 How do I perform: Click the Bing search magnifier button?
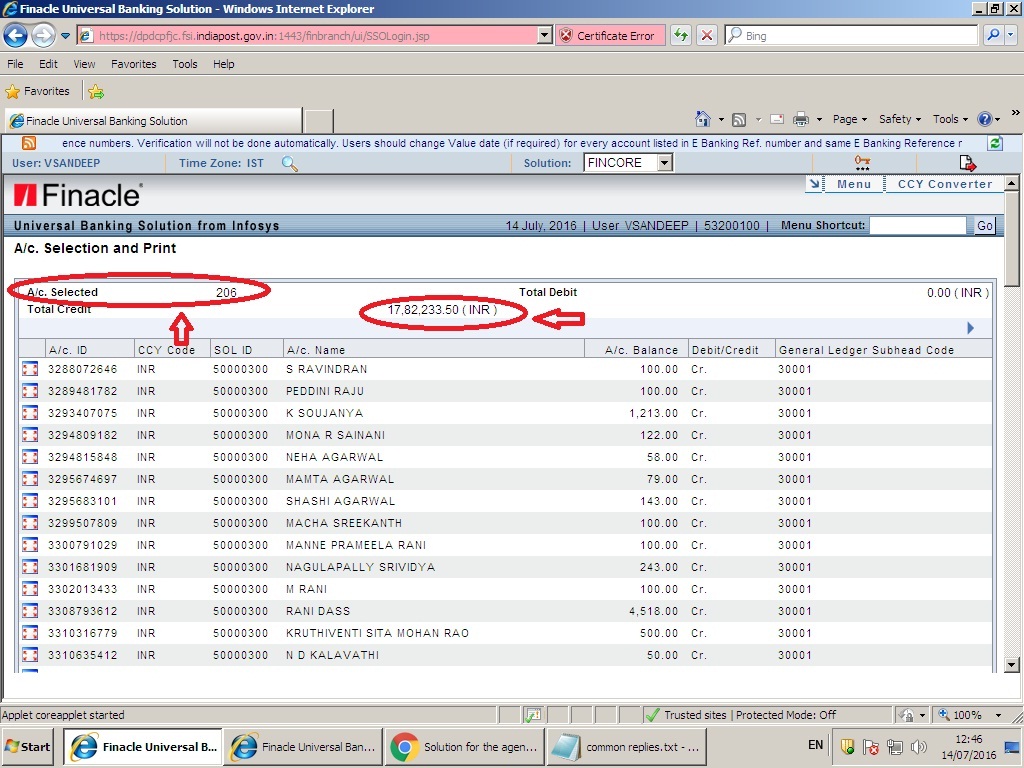[993, 35]
